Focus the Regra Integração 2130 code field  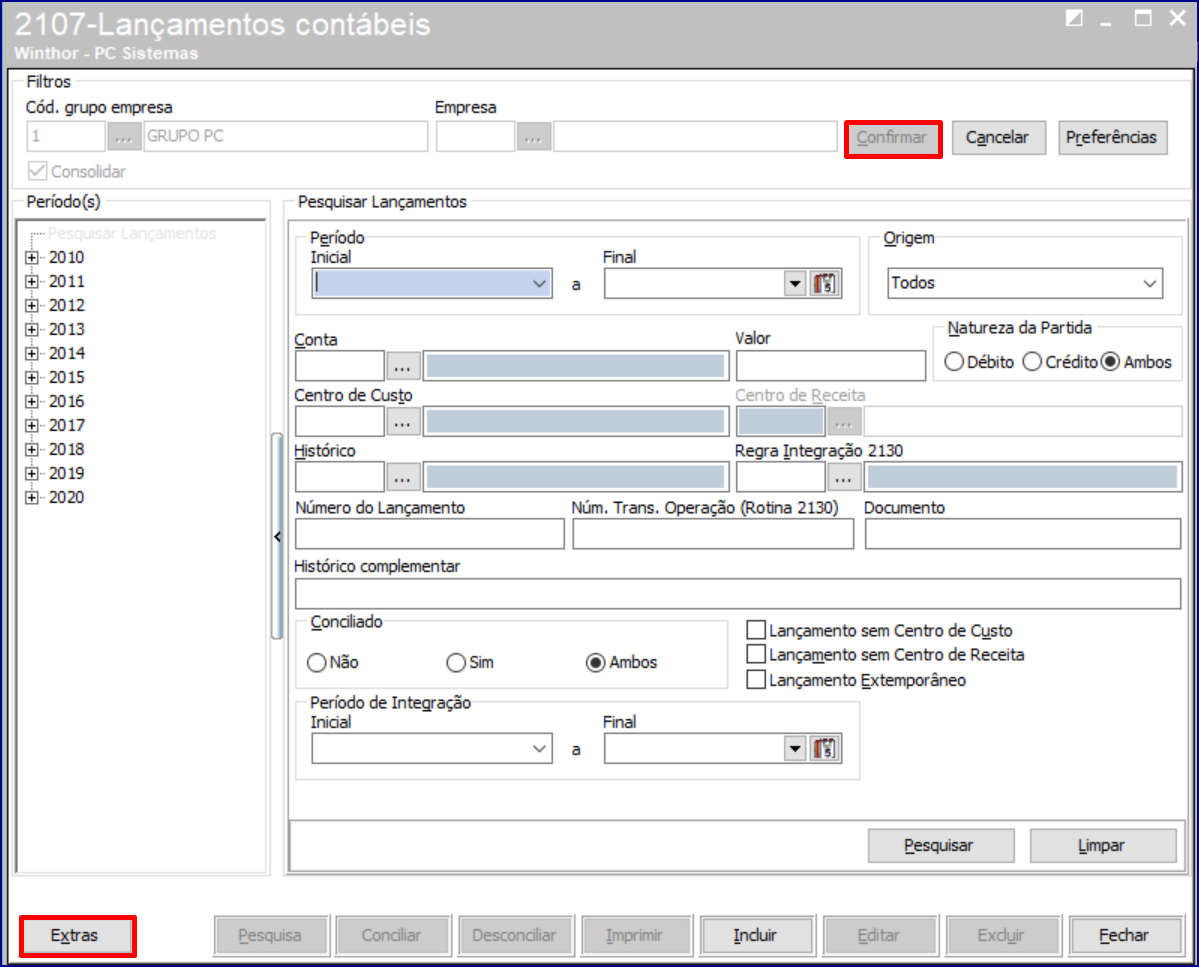781,478
